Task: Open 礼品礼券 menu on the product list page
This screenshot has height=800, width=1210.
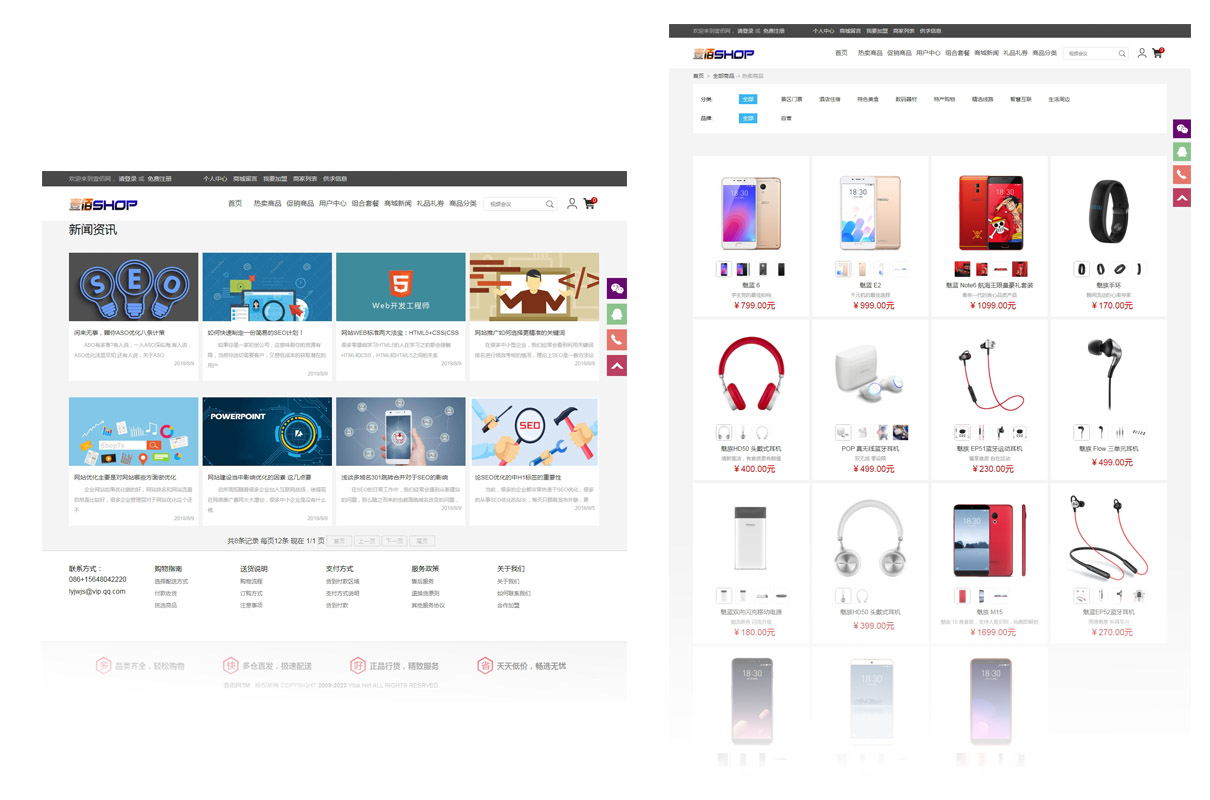Action: click(1015, 53)
